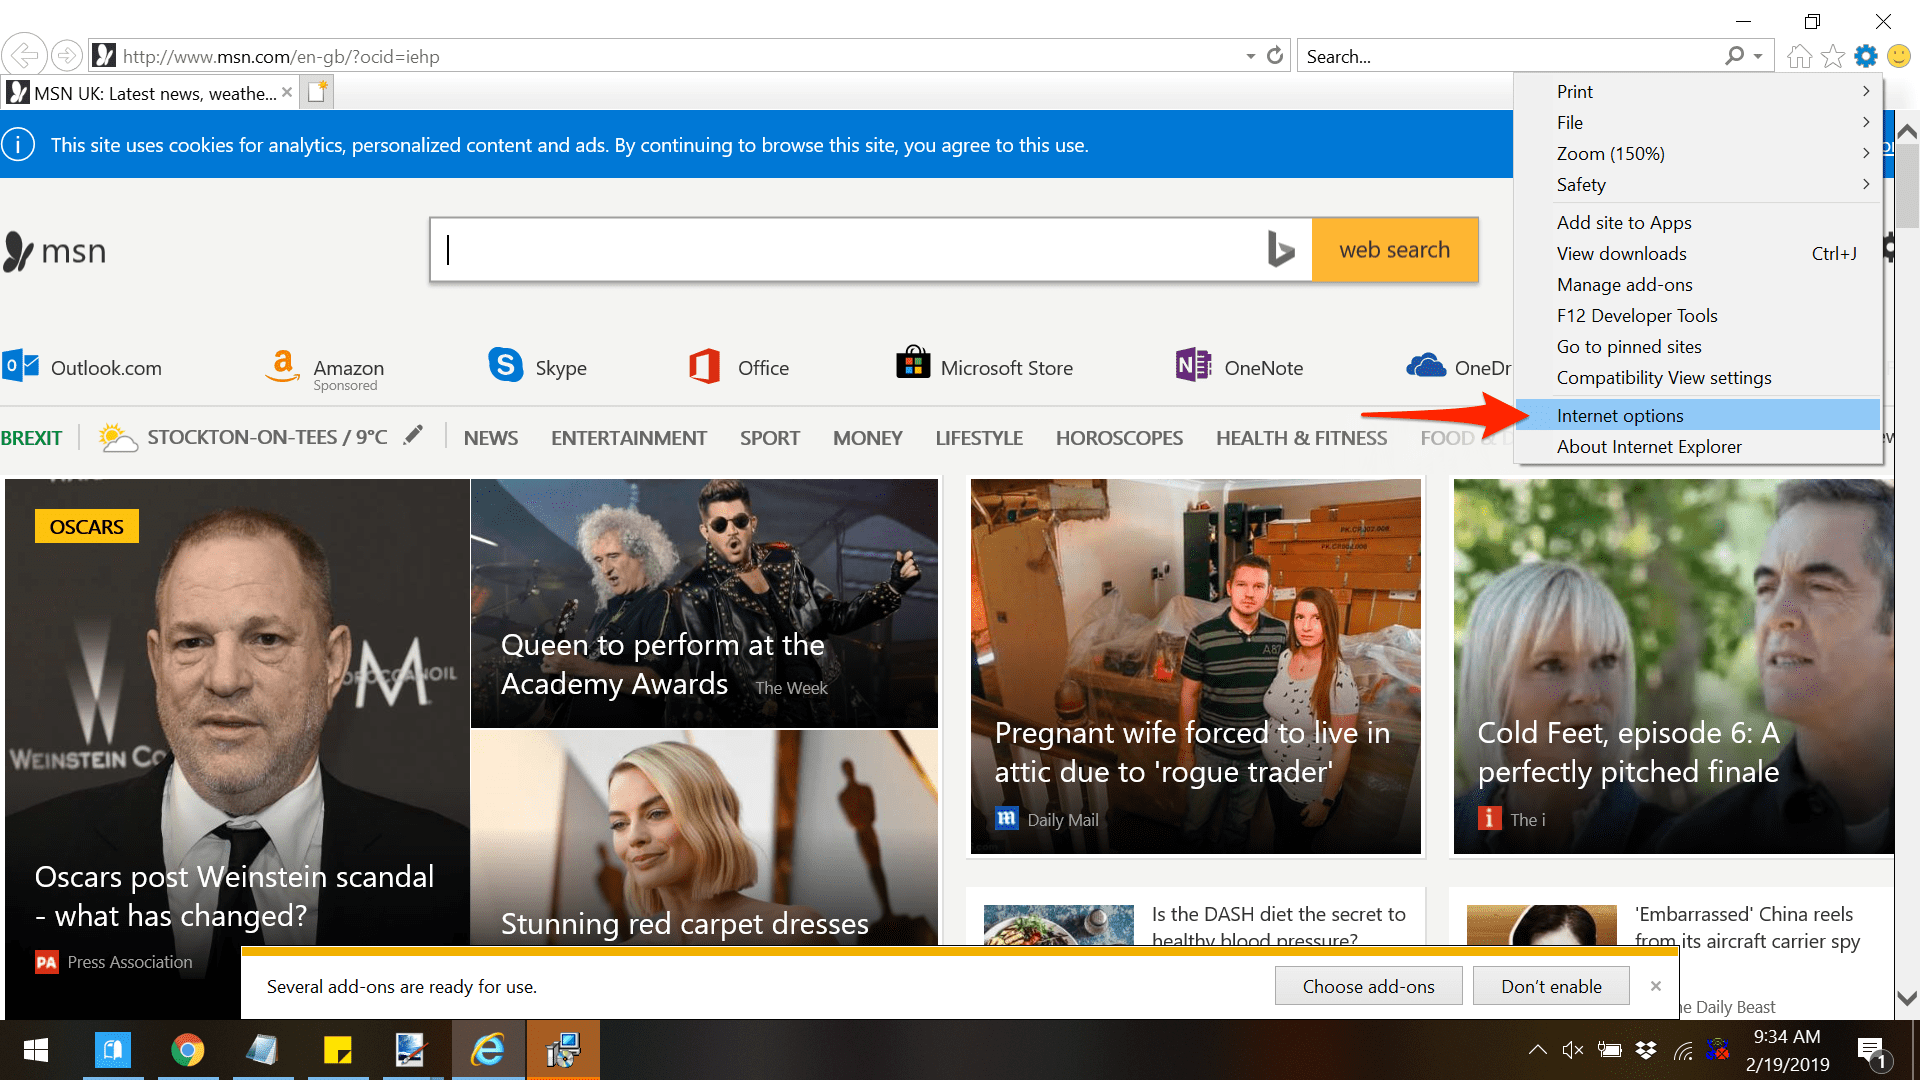Open the BREXIT link
Screen dimensions: 1920x1080
click(x=31, y=438)
